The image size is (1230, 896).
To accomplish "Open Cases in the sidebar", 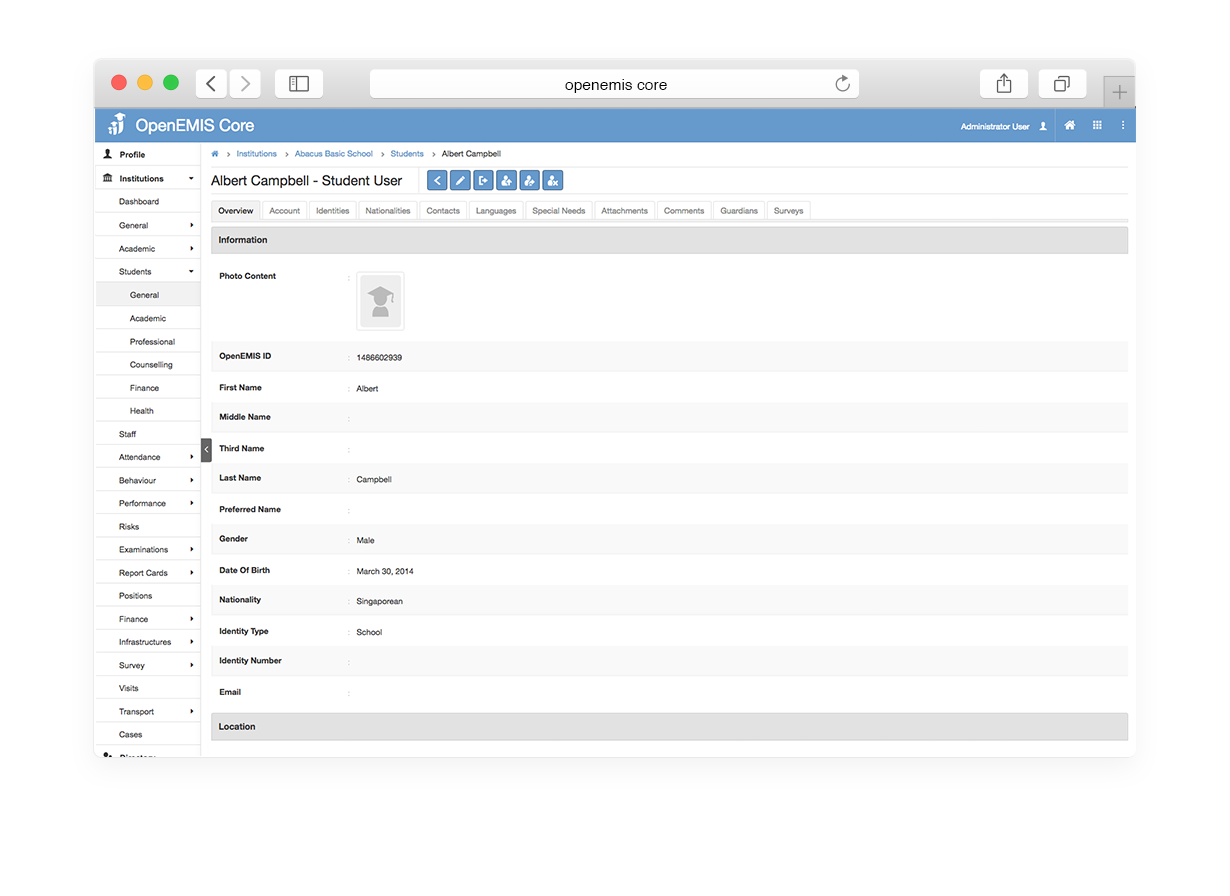I will (x=131, y=735).
